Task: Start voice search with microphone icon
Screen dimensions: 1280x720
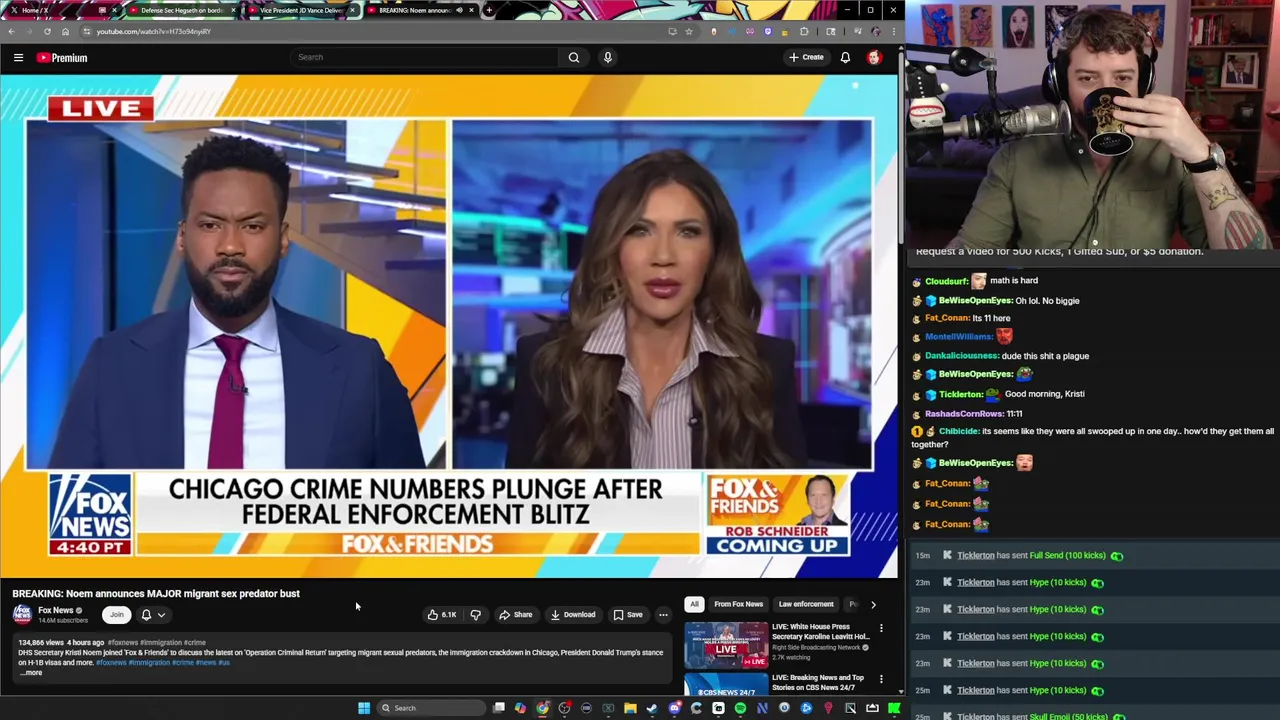Action: [607, 57]
